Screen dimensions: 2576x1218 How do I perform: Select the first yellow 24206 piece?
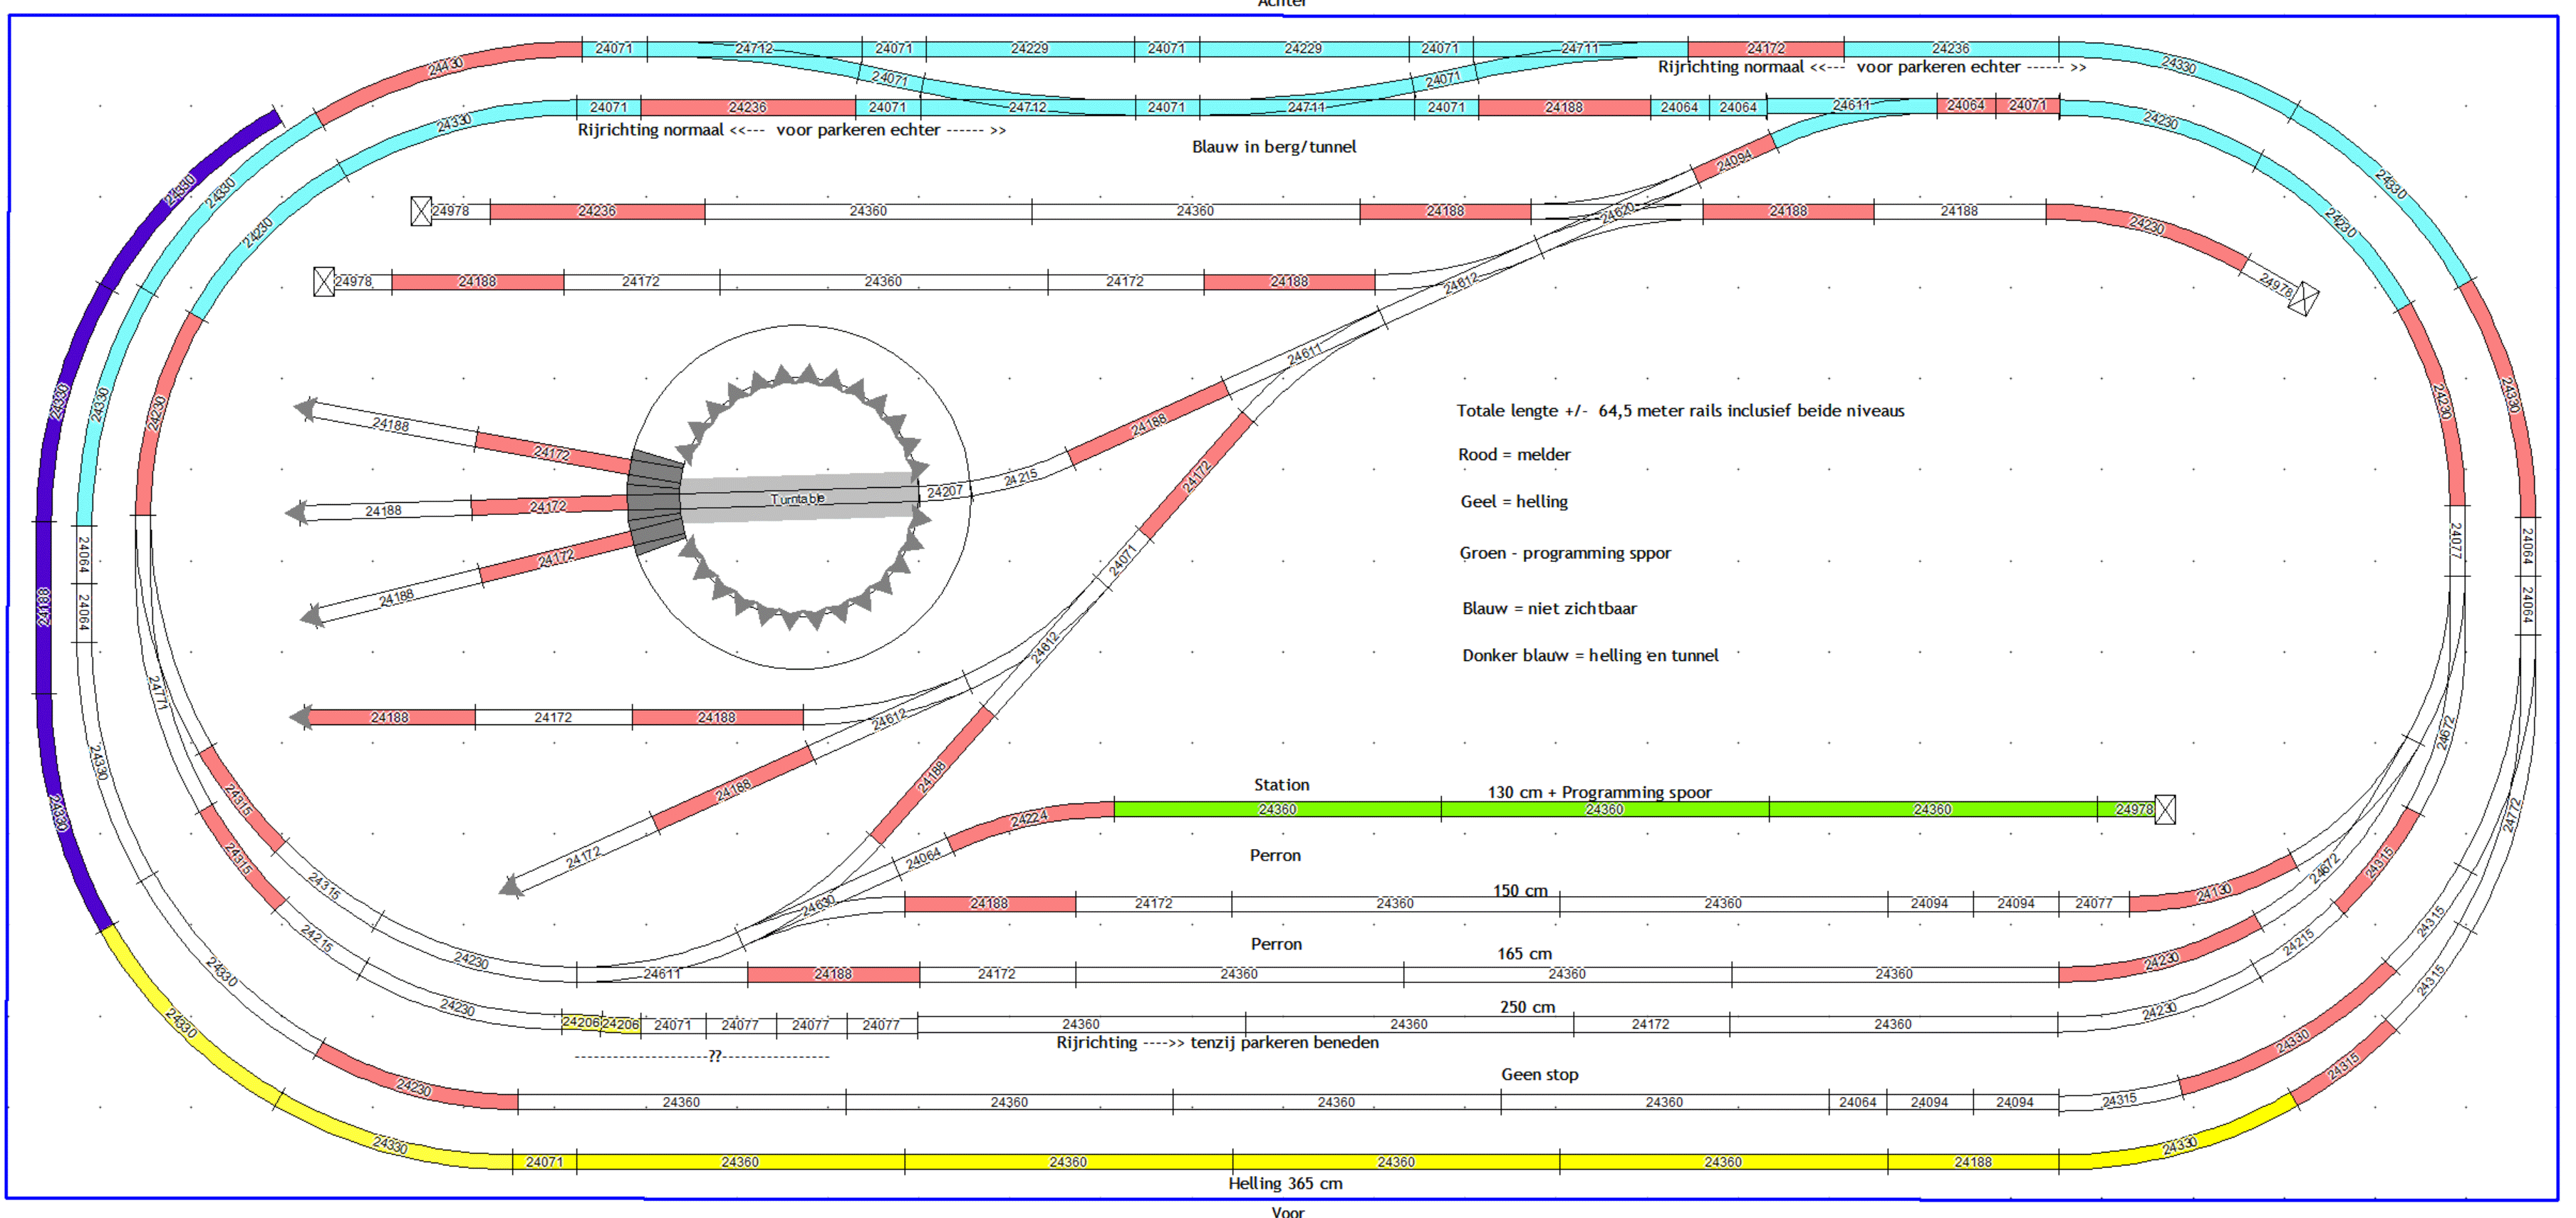click(x=580, y=1022)
